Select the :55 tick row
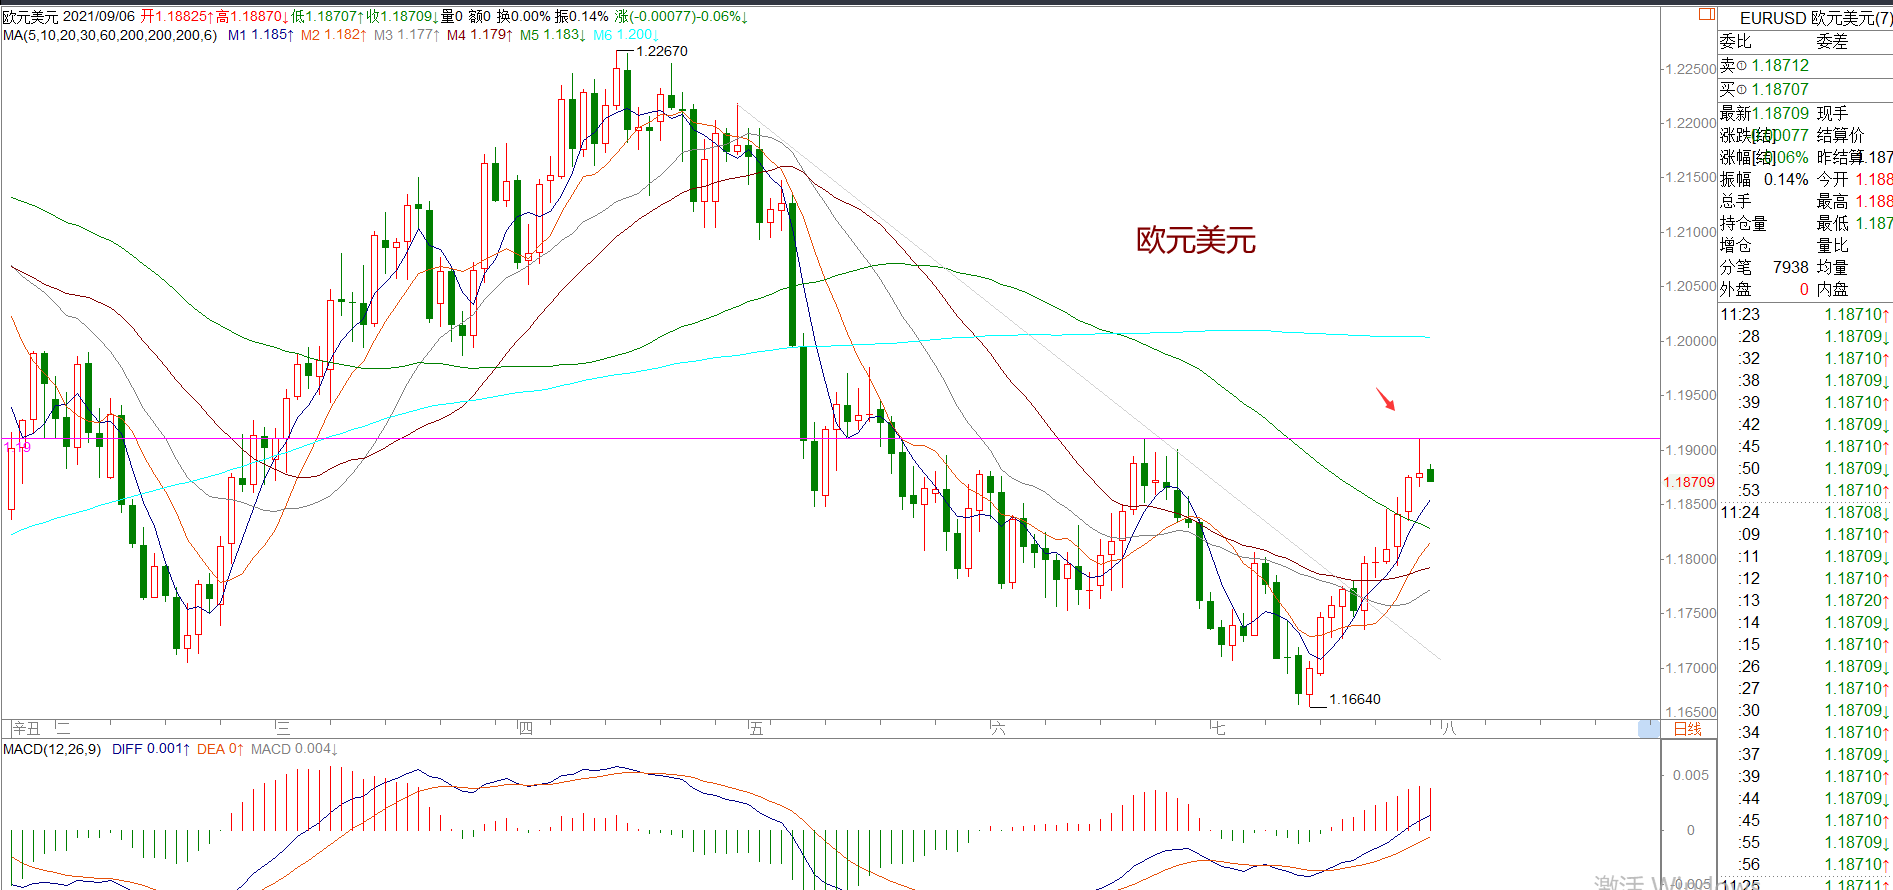This screenshot has width=1893, height=890. [x=1805, y=842]
